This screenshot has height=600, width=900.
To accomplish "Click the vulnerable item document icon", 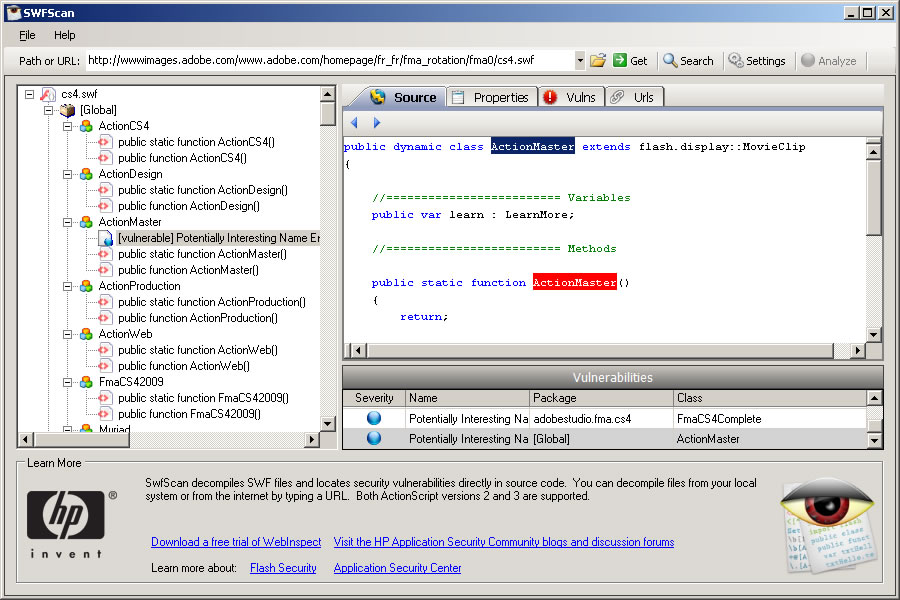I will [106, 238].
